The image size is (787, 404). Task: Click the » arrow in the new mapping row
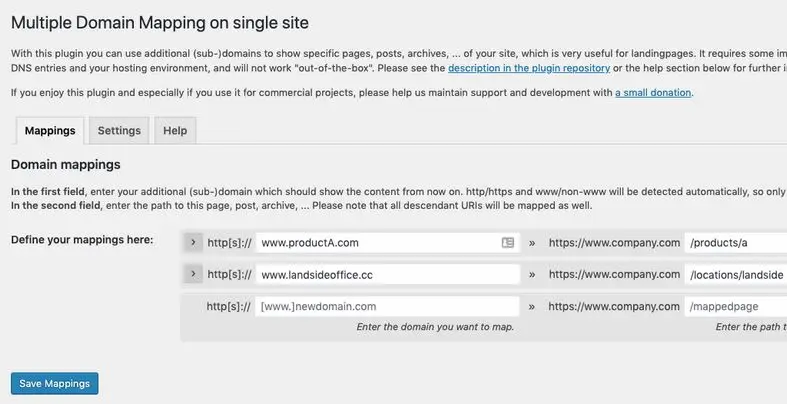tap(532, 307)
